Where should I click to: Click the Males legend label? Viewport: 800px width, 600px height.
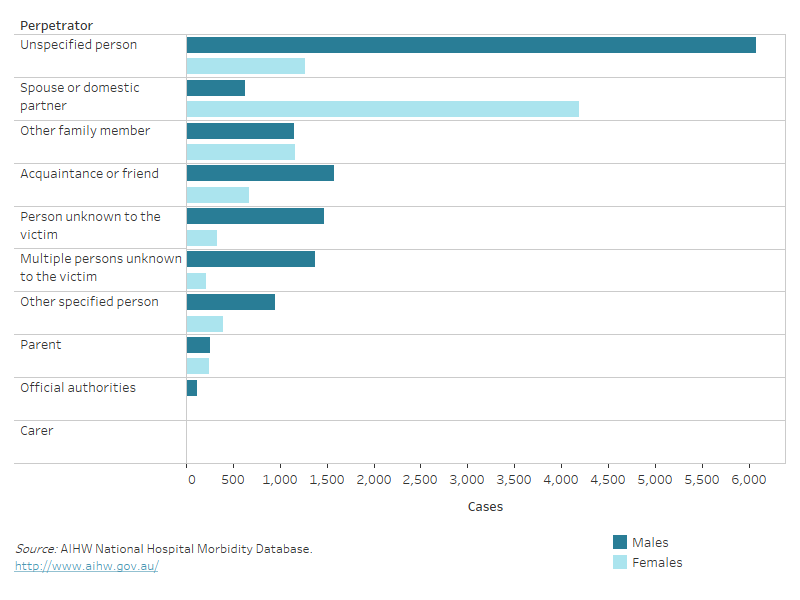[x=650, y=542]
